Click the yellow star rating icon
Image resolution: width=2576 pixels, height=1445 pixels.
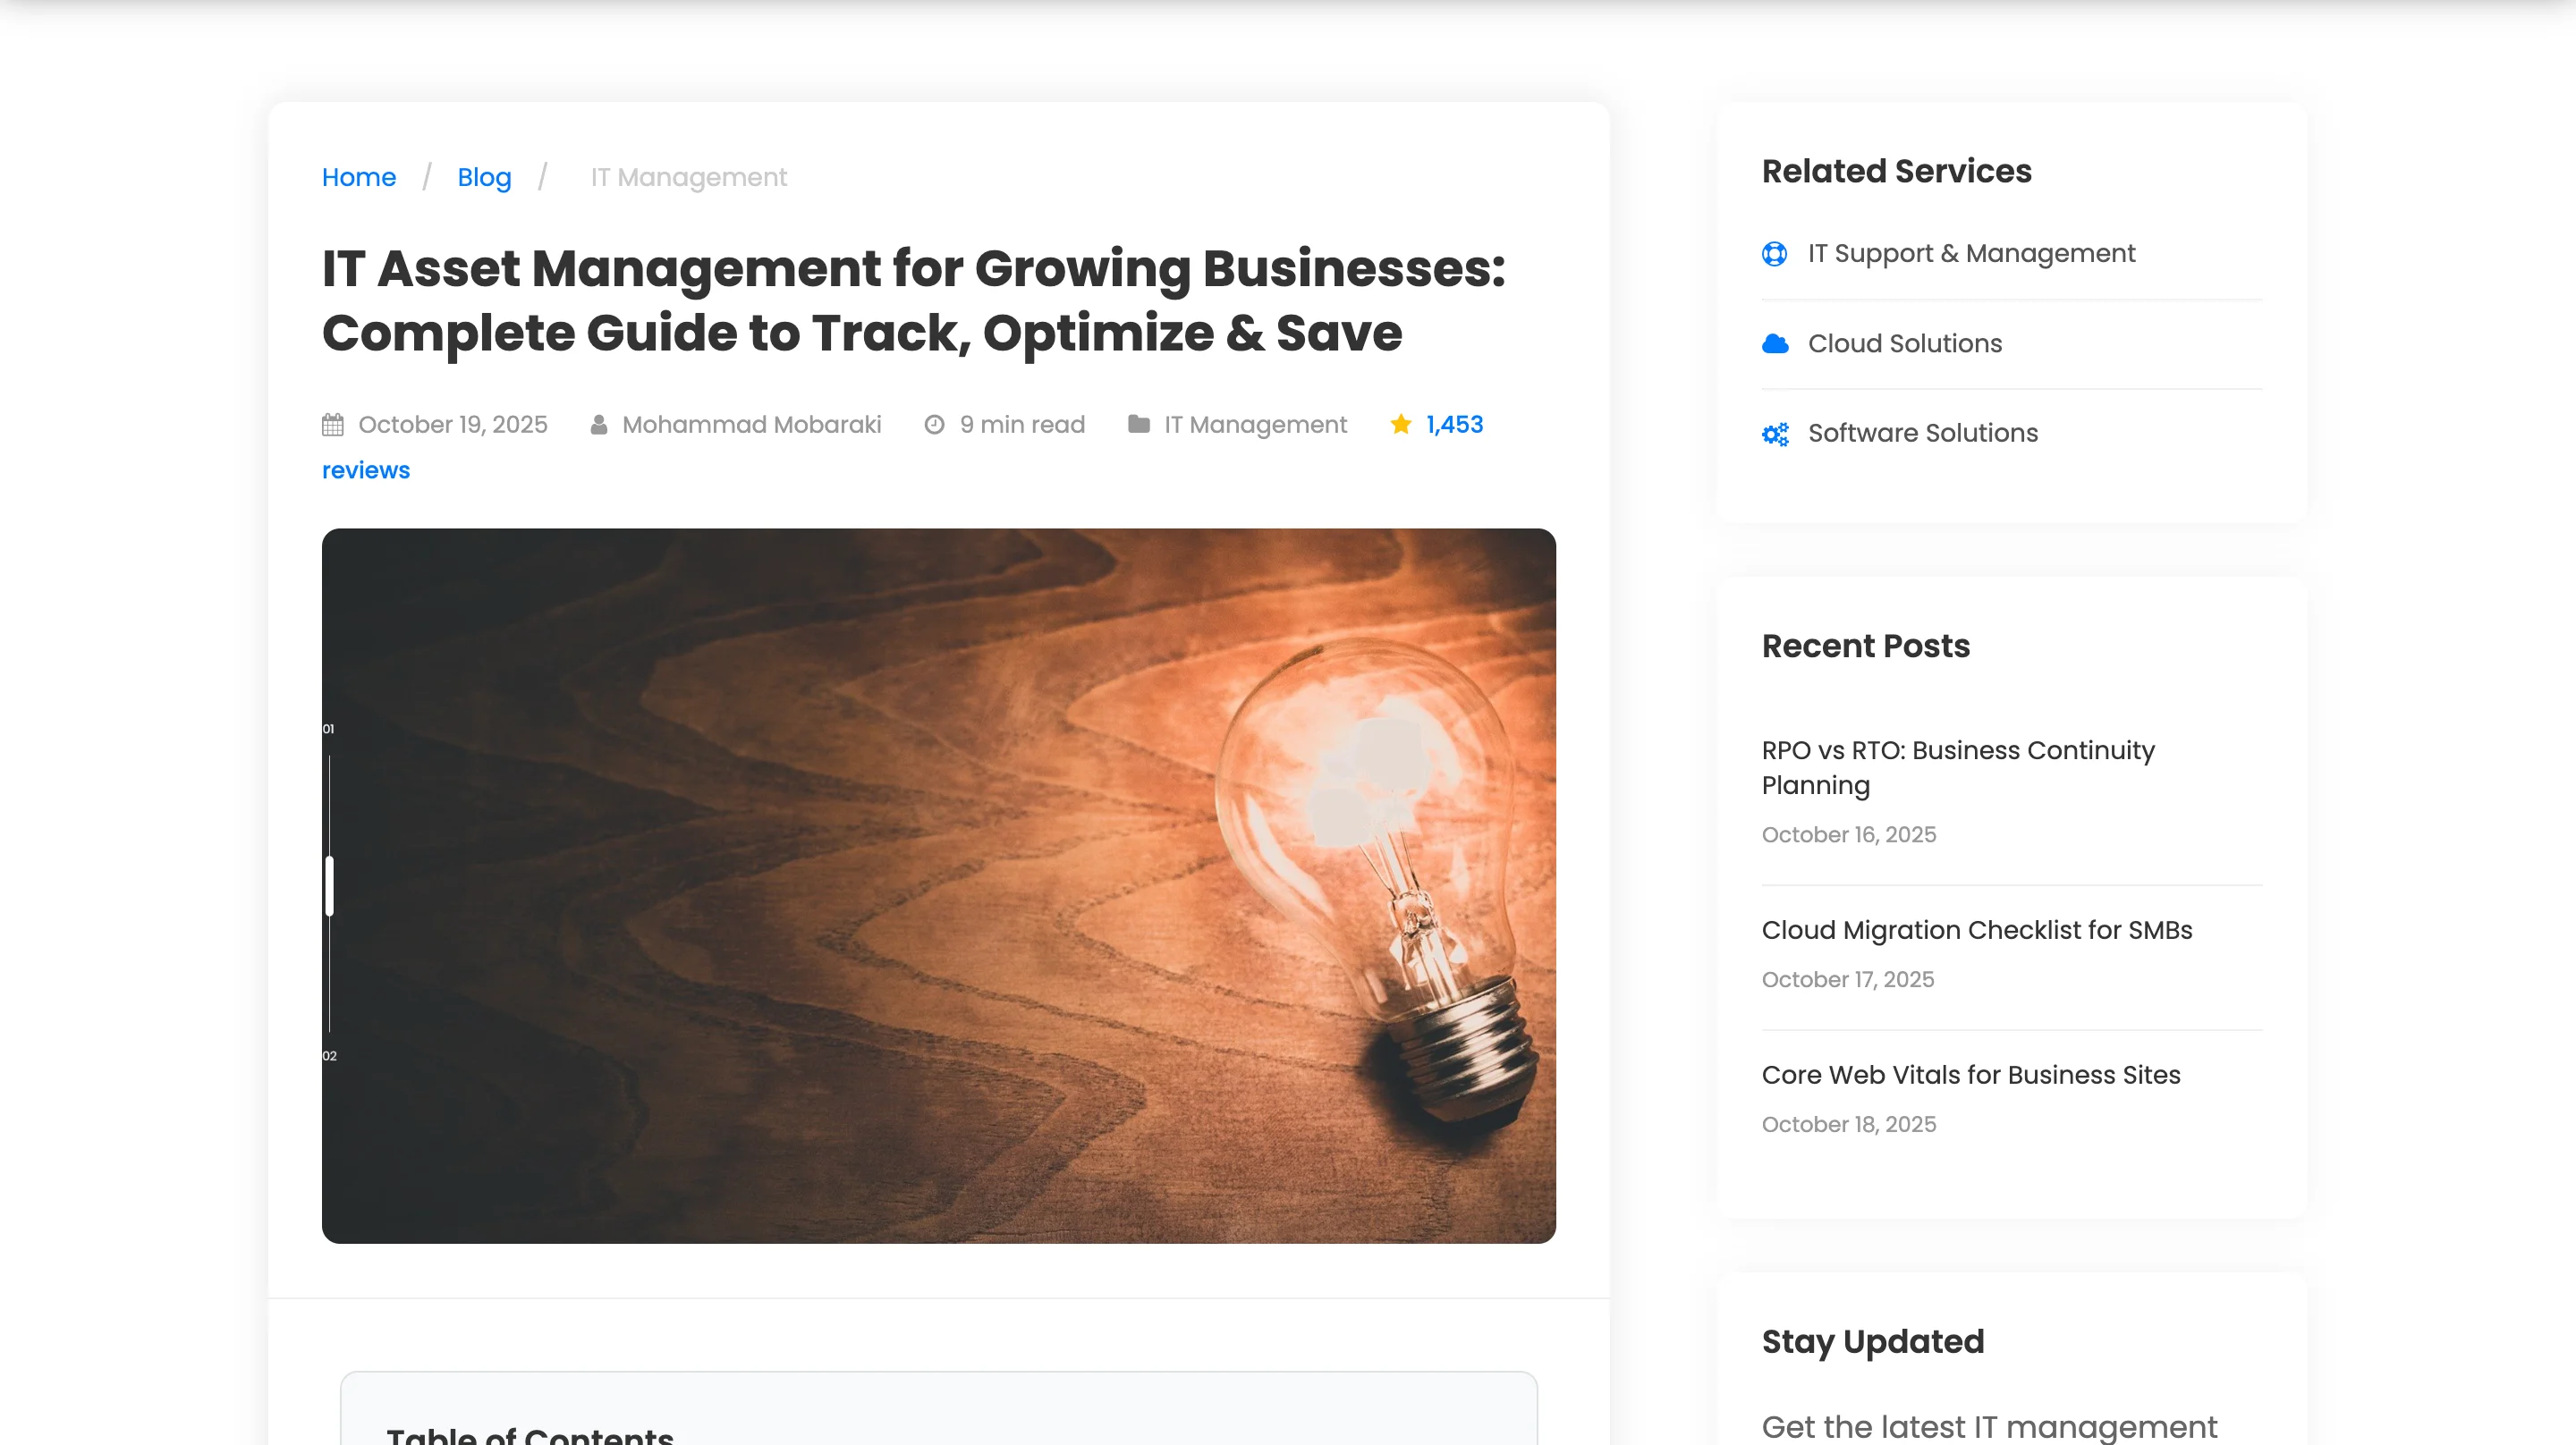[1401, 424]
